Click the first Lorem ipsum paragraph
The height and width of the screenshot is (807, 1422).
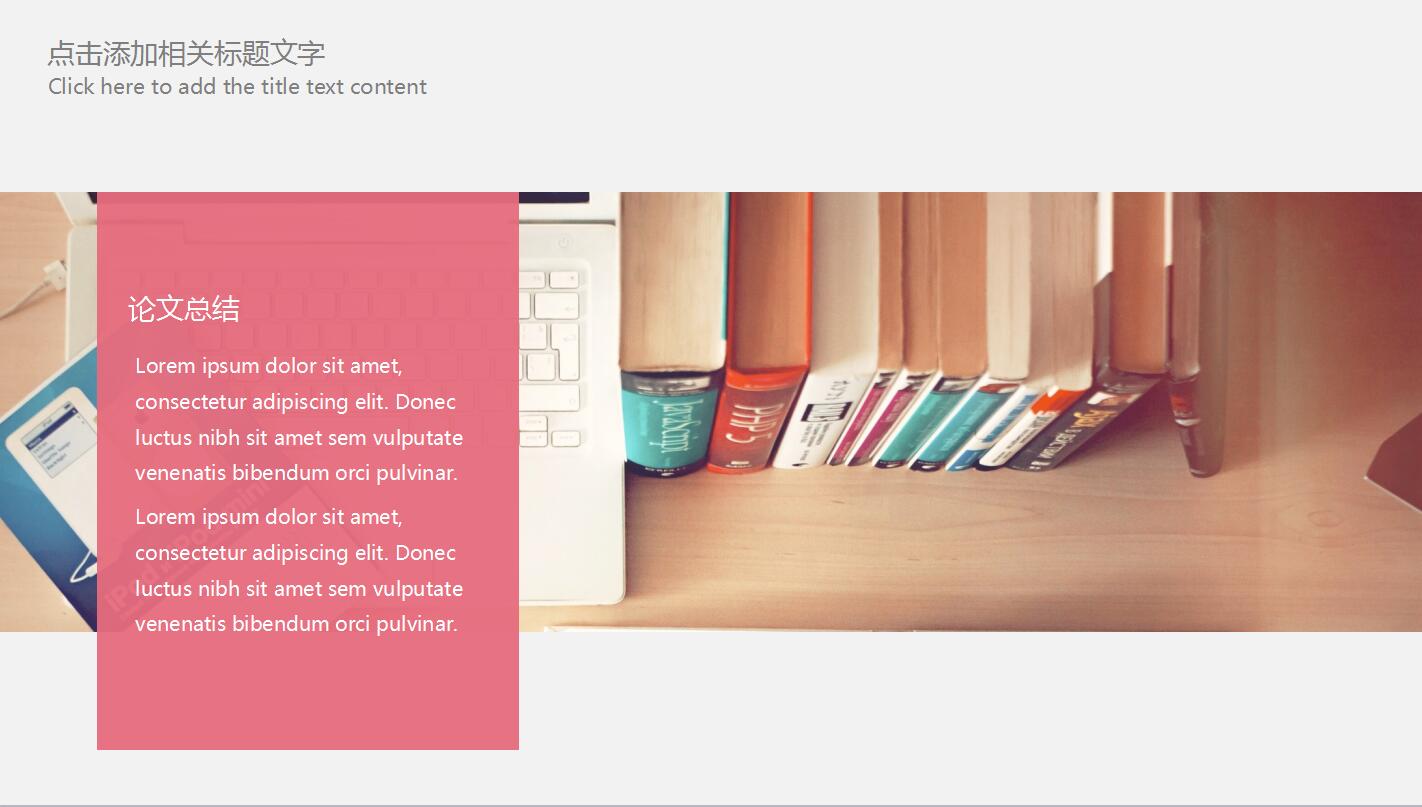[x=299, y=419]
